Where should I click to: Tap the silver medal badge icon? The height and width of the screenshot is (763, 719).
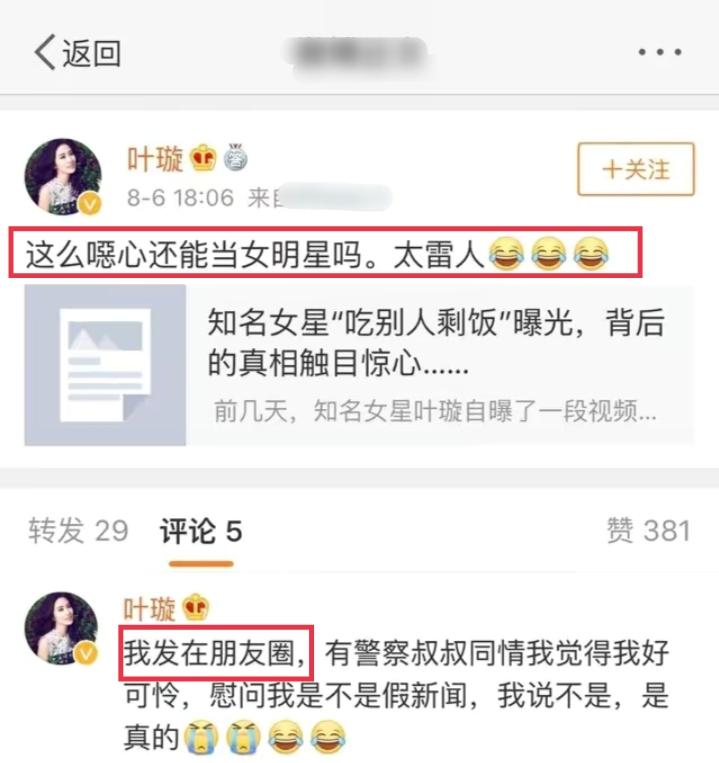click(235, 157)
